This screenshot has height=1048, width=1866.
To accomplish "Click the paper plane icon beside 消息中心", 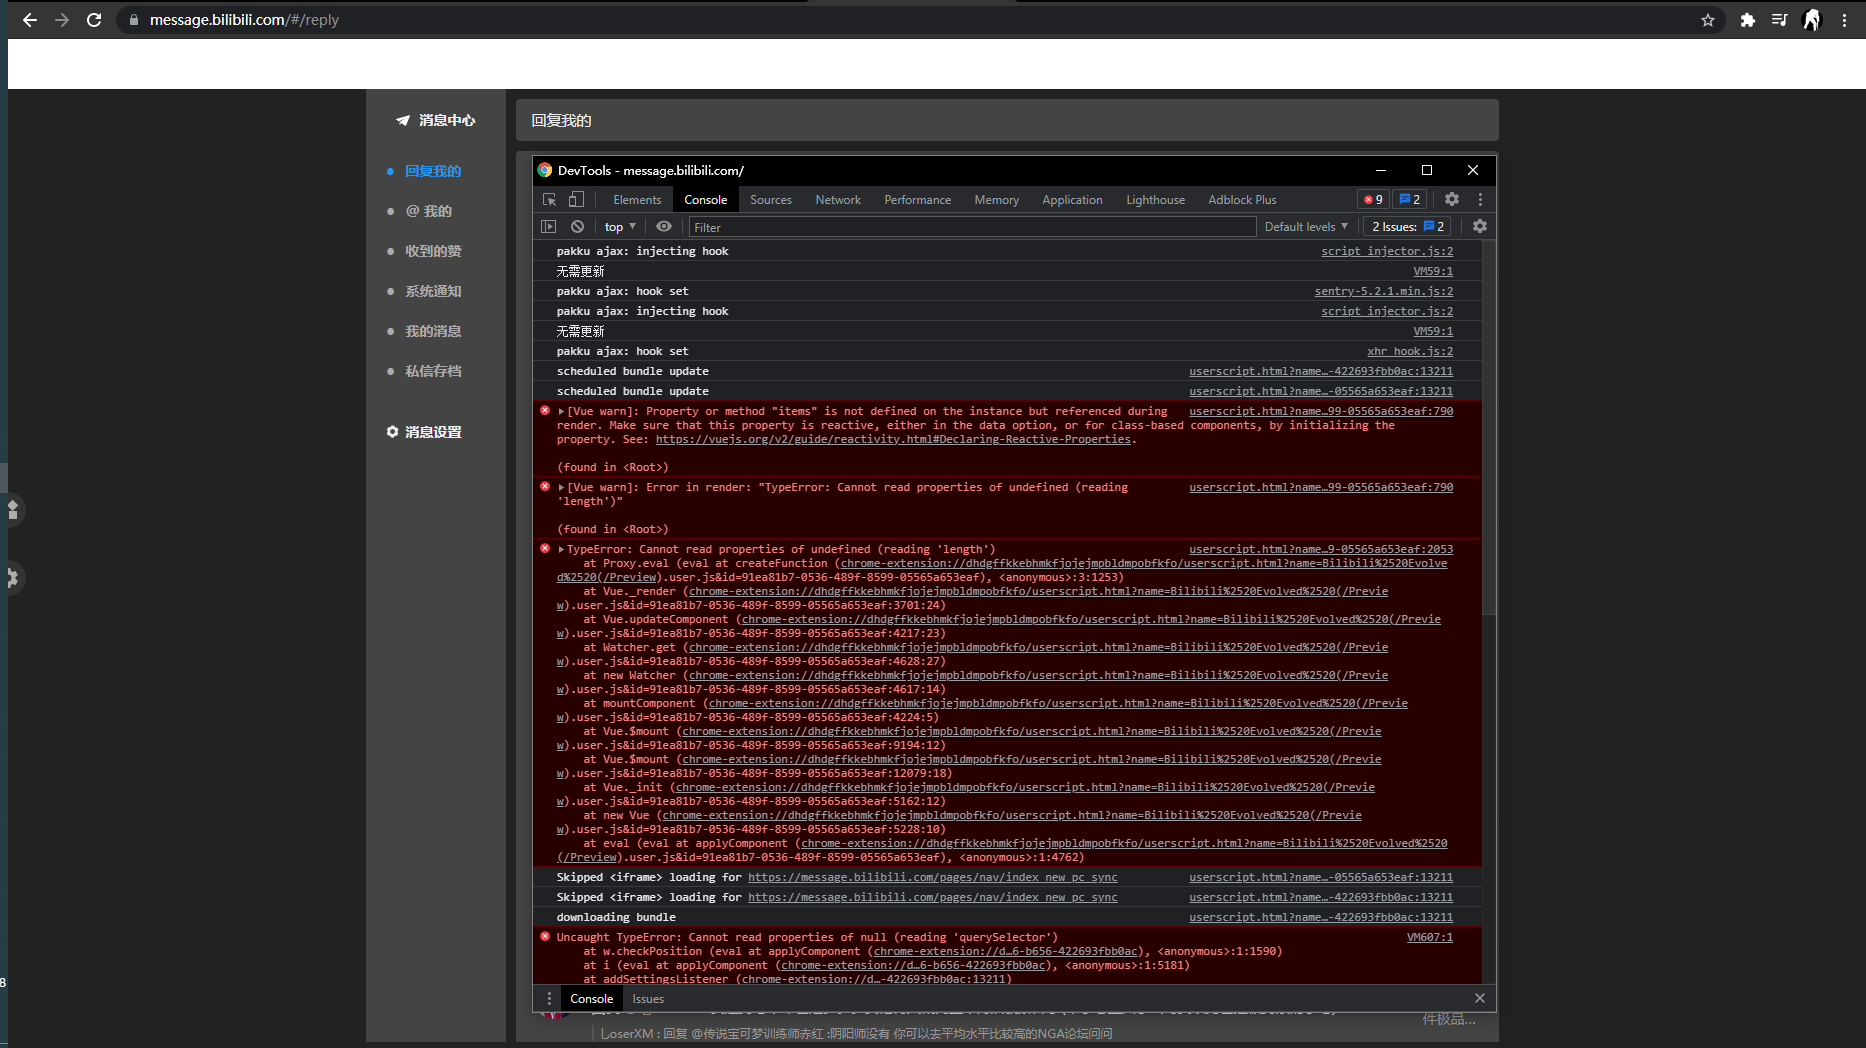I will pyautogui.click(x=402, y=120).
